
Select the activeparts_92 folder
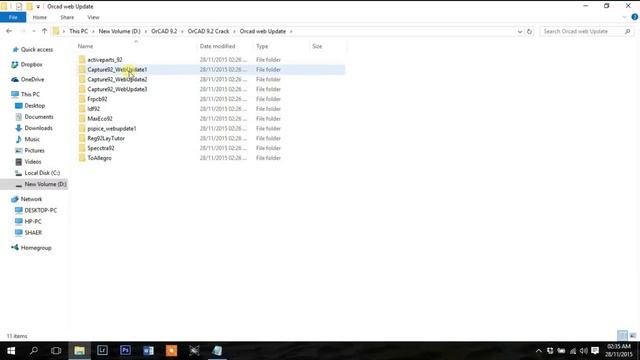tap(105, 60)
